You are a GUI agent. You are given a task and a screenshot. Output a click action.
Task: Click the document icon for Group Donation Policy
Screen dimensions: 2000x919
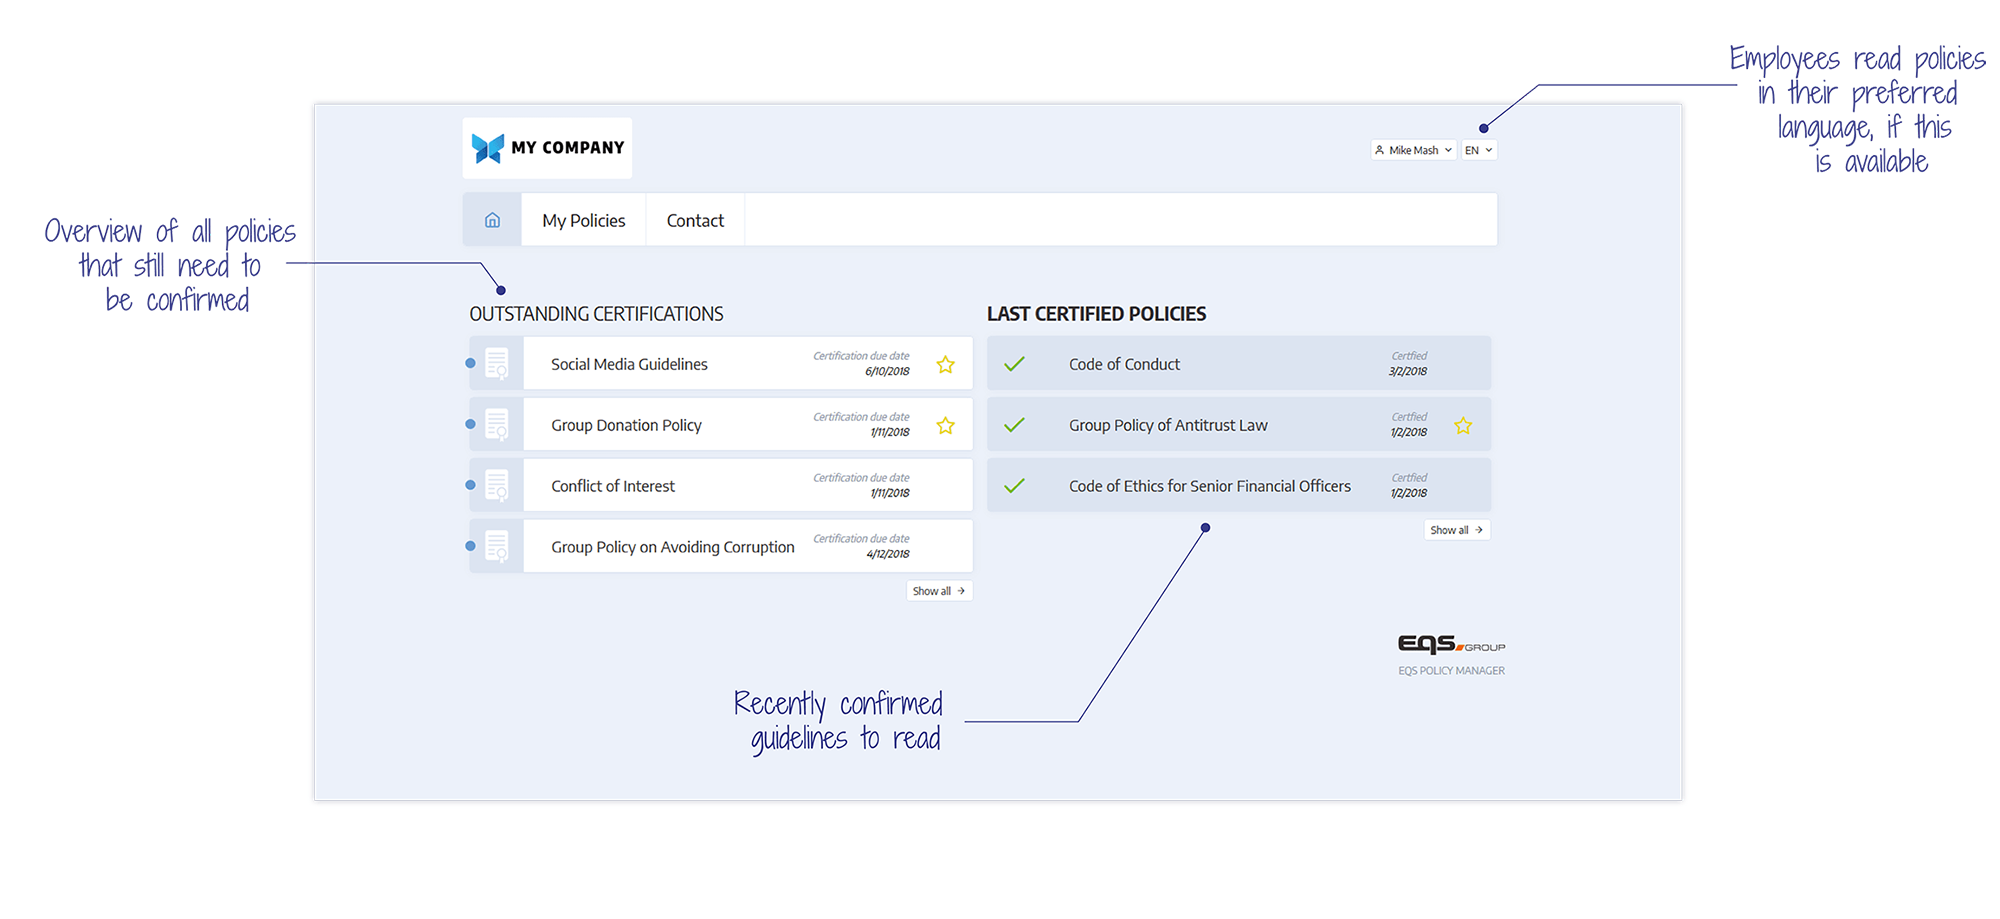click(x=497, y=425)
